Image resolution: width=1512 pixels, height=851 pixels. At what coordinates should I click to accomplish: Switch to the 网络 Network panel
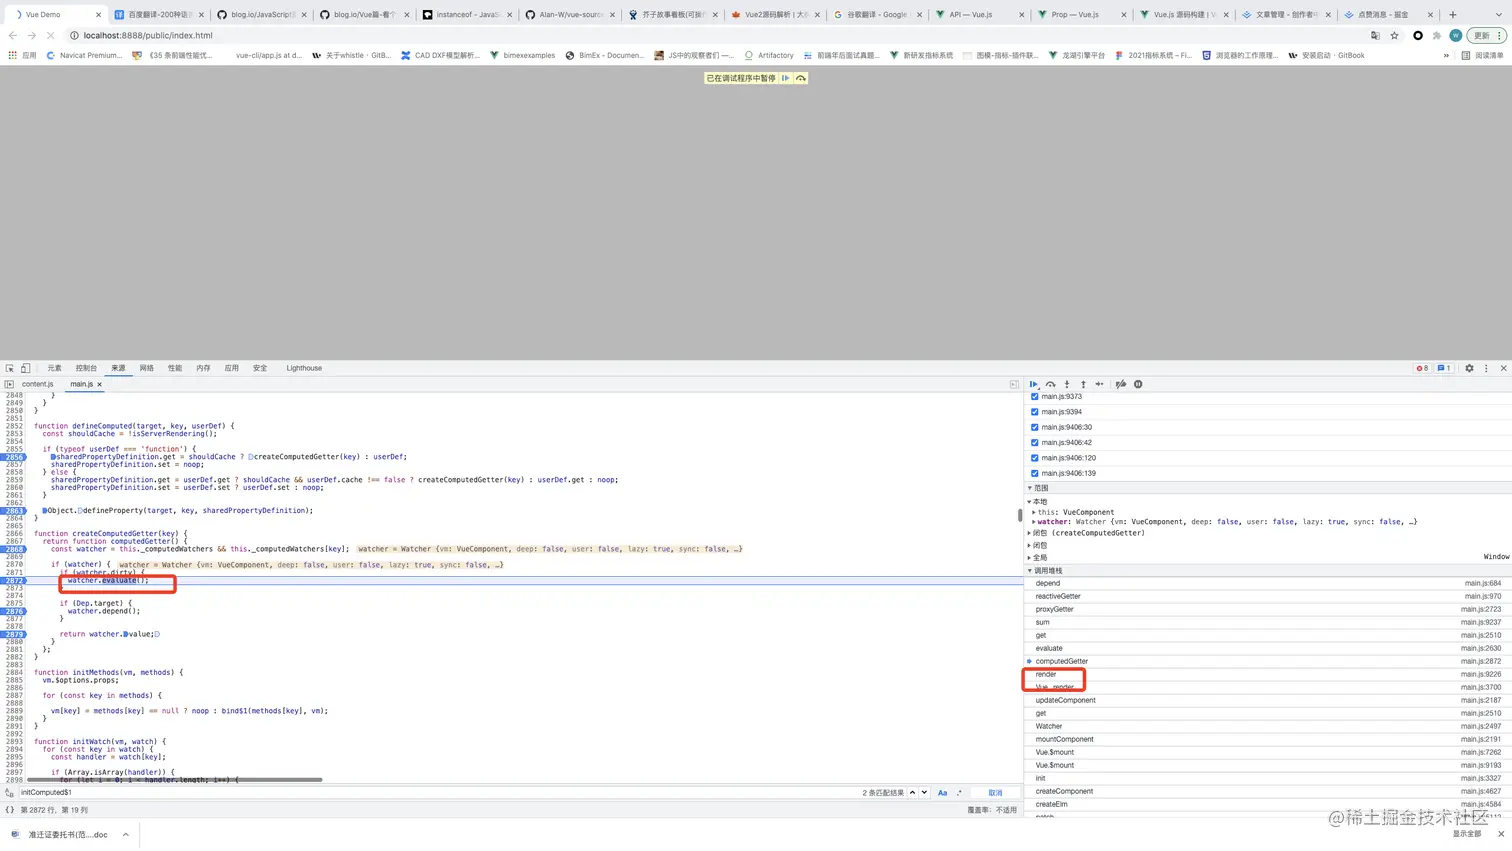(x=147, y=368)
